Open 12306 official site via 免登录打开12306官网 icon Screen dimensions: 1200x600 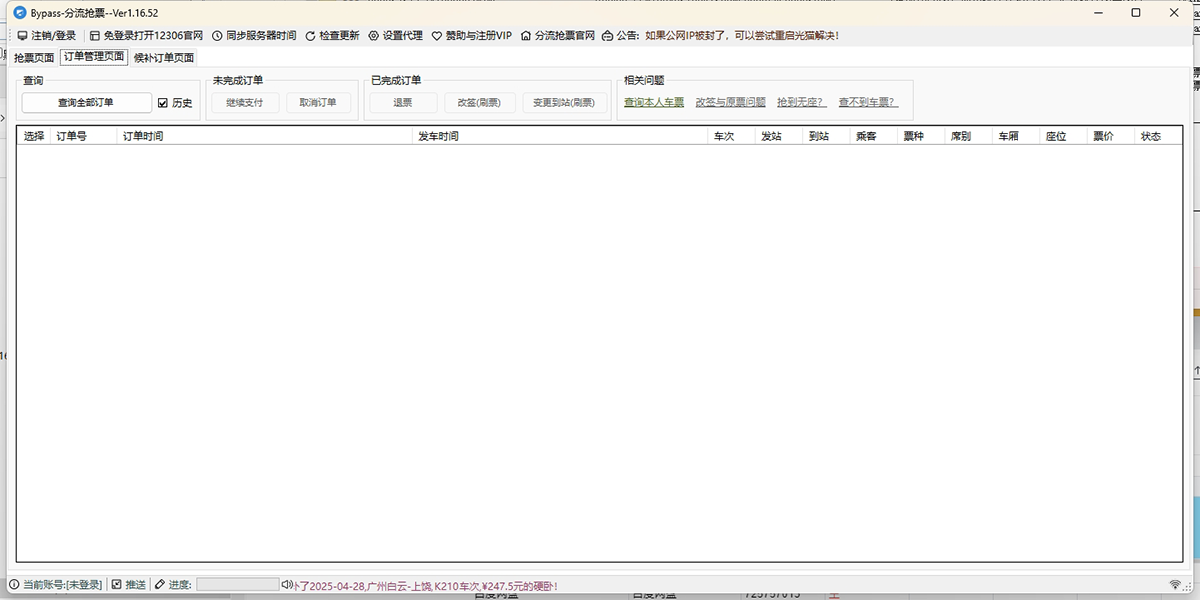click(x=92, y=34)
